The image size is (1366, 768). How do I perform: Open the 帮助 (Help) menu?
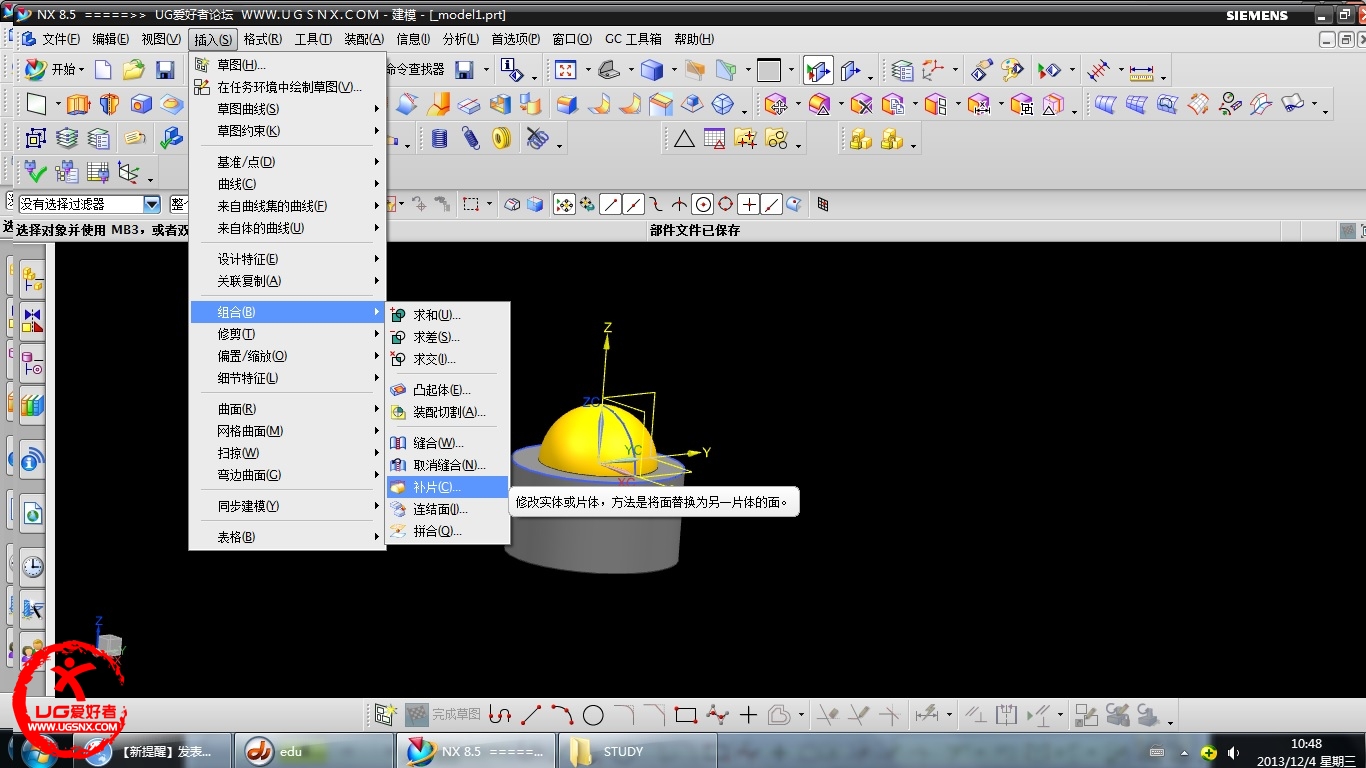point(694,39)
